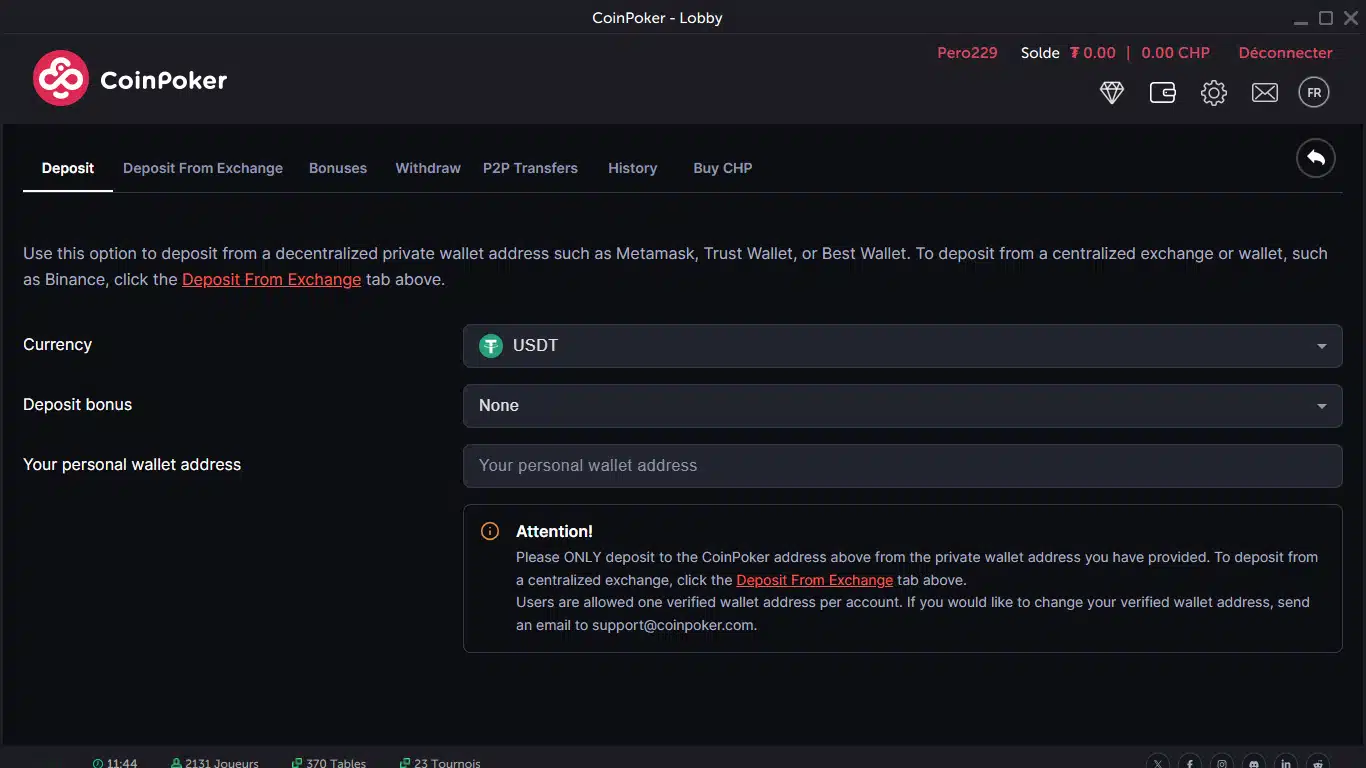Click the Déconnecter logout link

(1285, 53)
